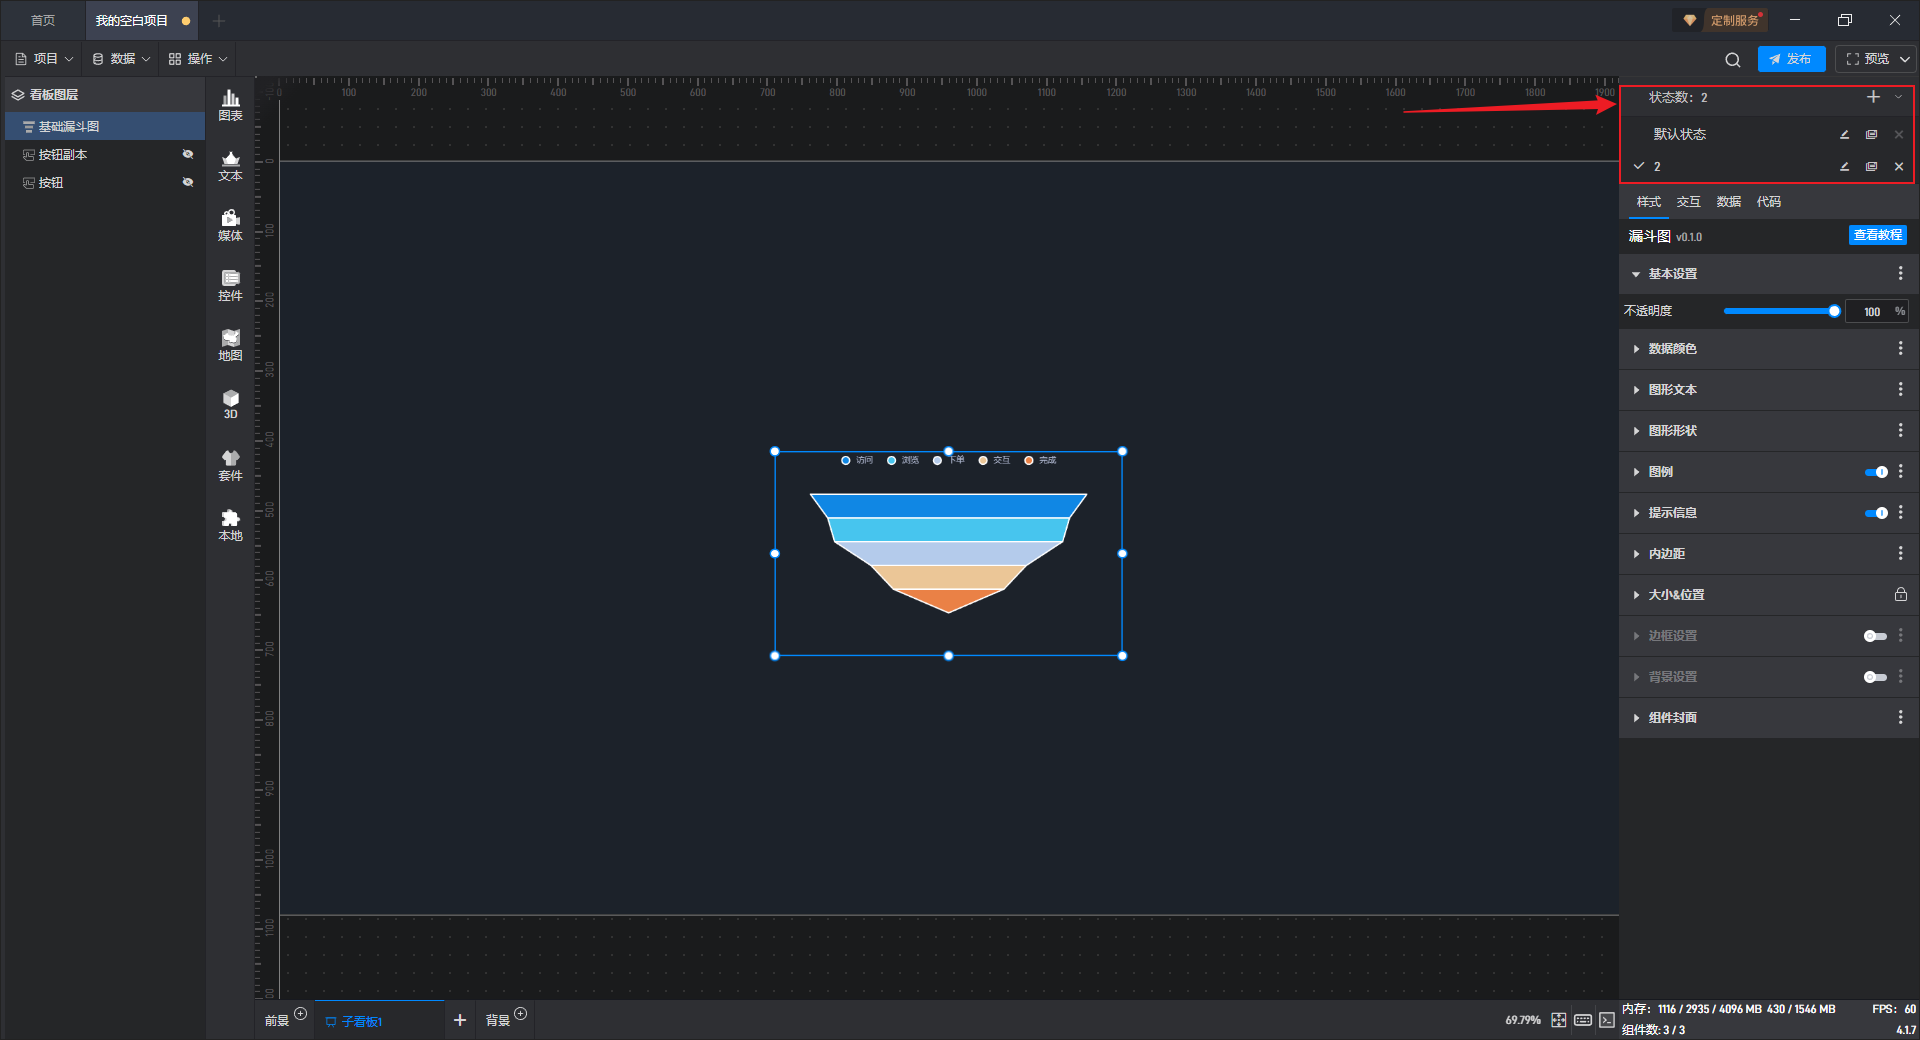Disable the 提示信息 tooltip switch
1920x1040 pixels.
1875,513
